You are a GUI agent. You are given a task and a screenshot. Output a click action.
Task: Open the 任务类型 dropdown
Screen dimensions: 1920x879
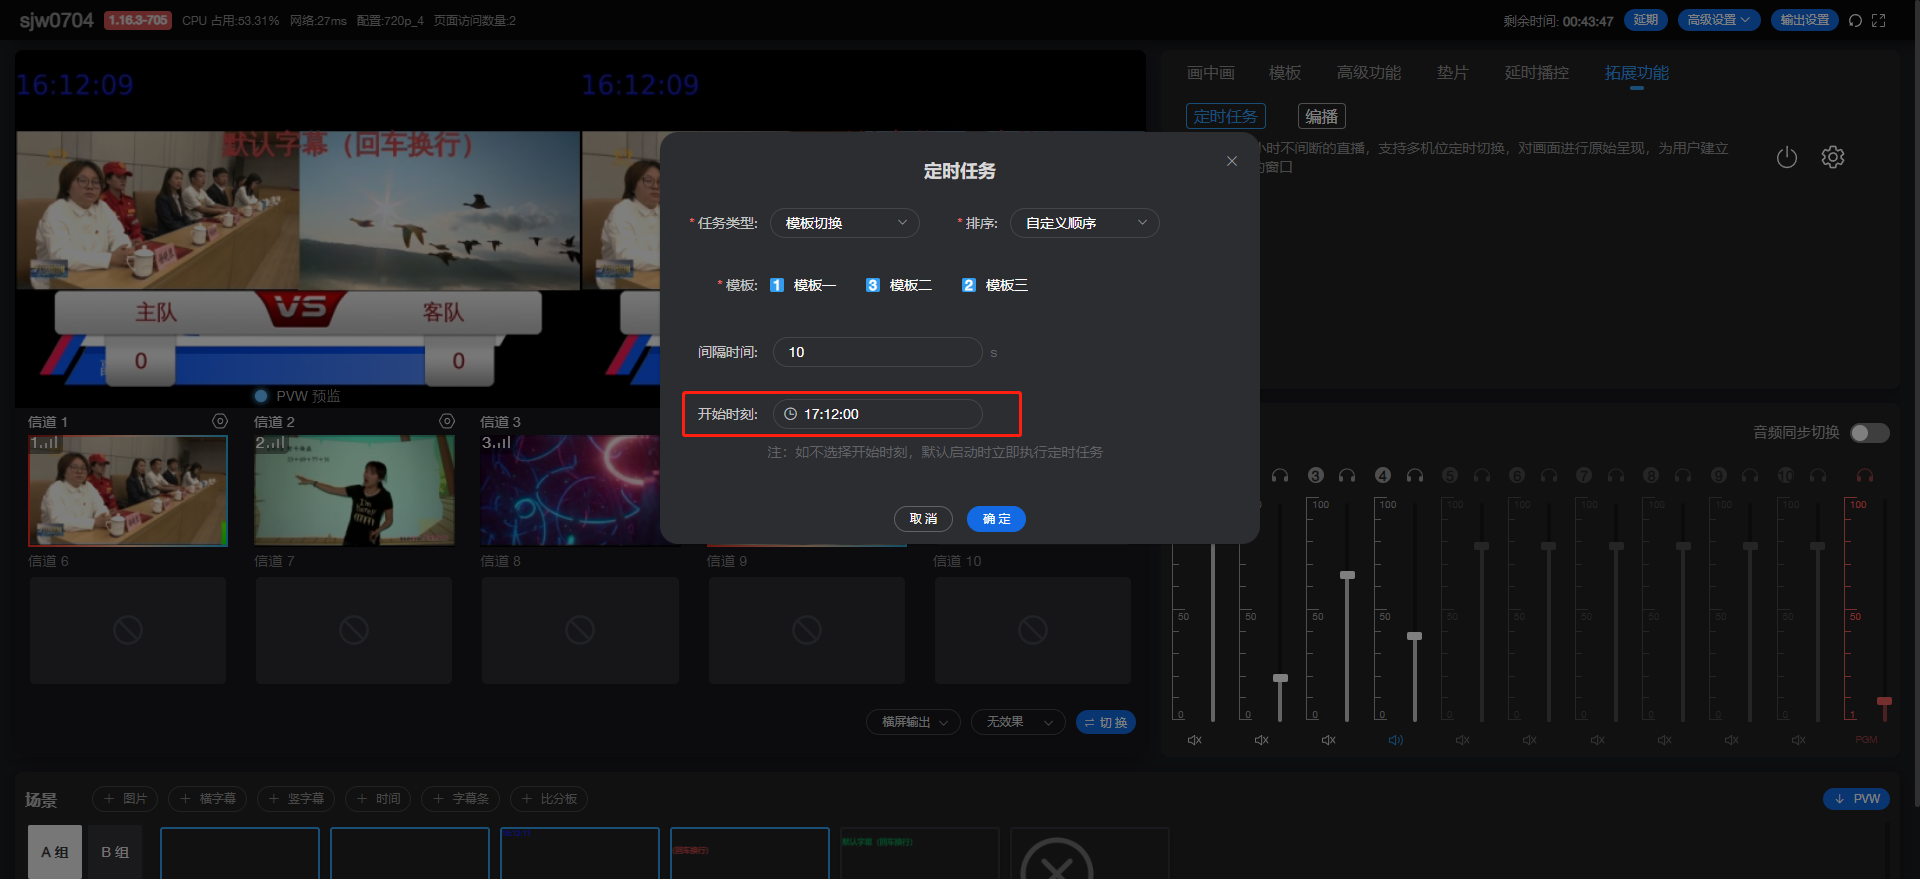pyautogui.click(x=844, y=223)
